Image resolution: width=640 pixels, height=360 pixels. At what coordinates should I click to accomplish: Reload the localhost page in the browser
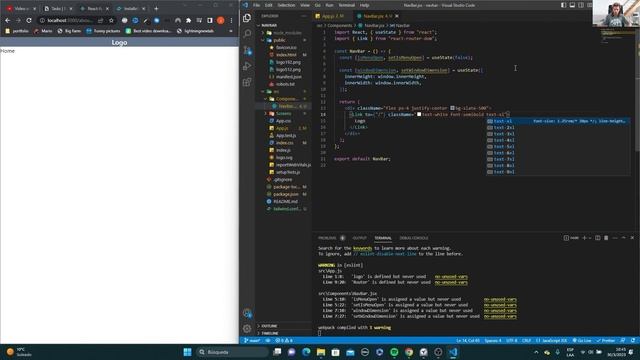(29, 20)
